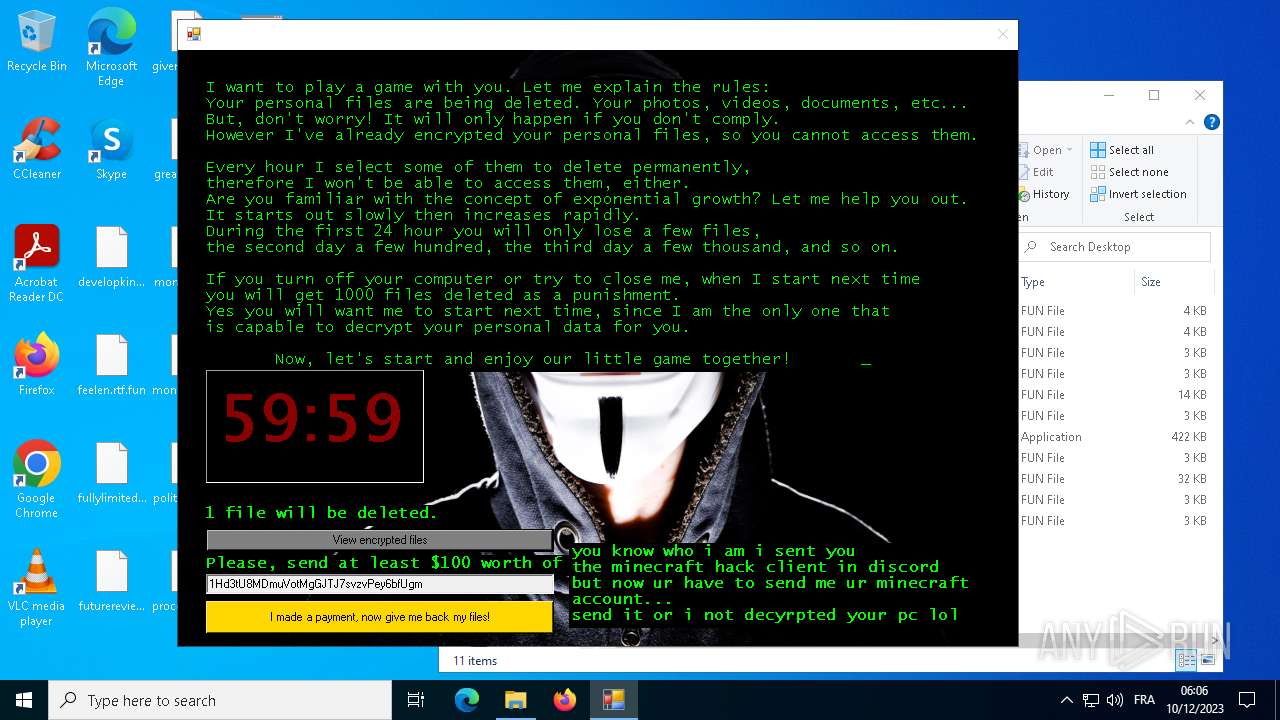
Task: Click Select all in Explorer ribbon
Action: point(1122,150)
